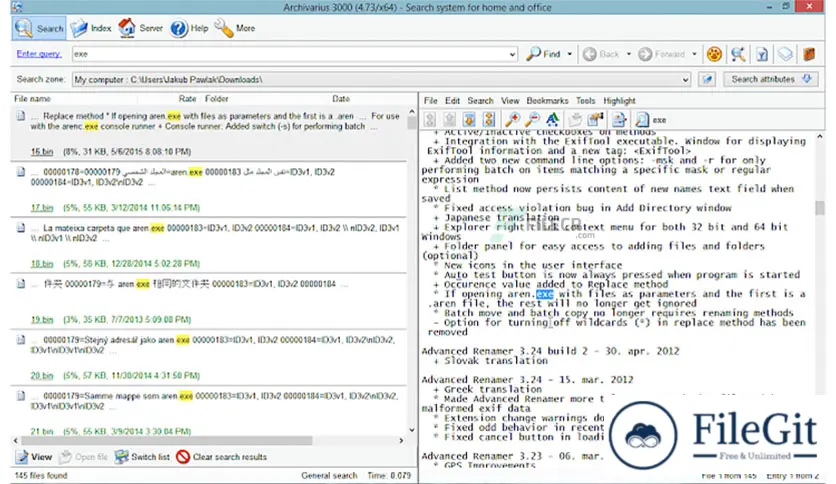Open result file 16.bin
Screen dimensions: 836x484
point(42,151)
